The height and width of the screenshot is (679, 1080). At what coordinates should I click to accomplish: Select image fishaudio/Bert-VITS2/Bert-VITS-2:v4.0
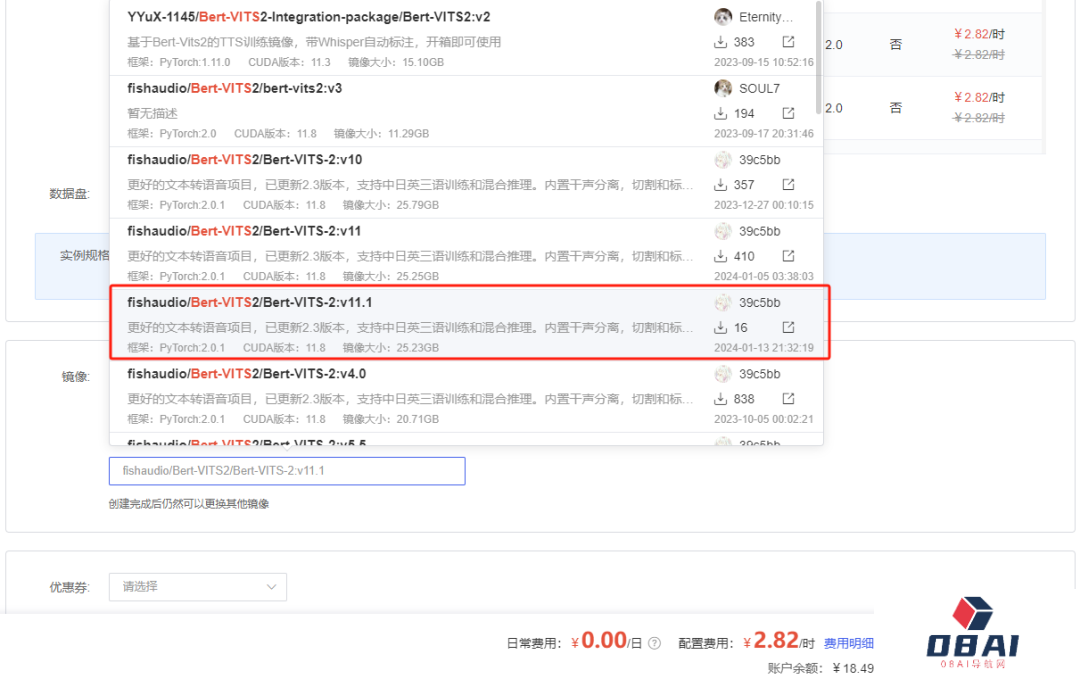(466, 397)
